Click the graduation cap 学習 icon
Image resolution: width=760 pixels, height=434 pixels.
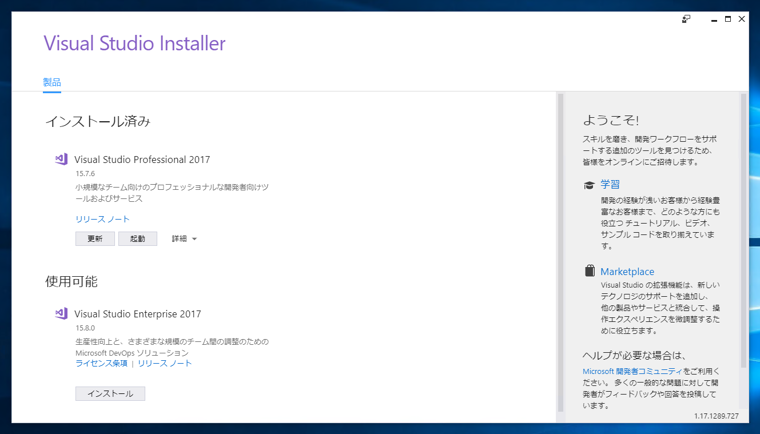tap(589, 185)
